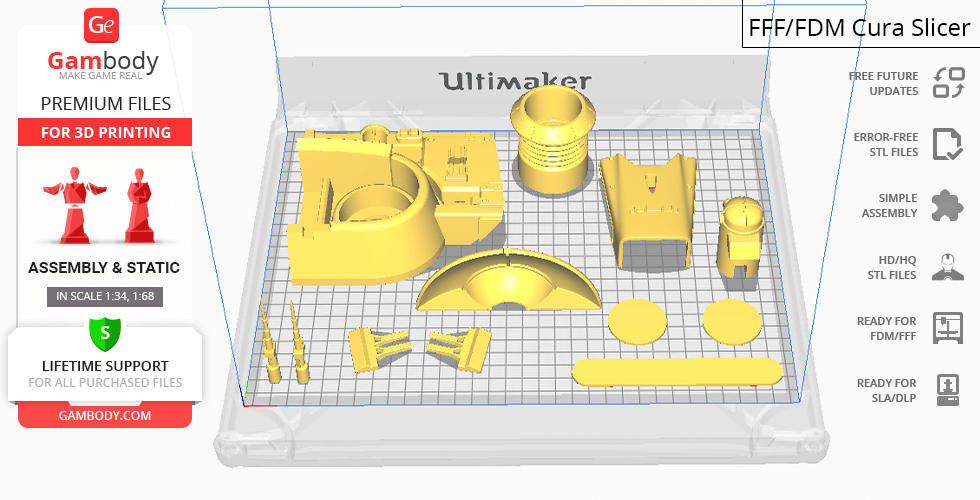The height and width of the screenshot is (500, 980).
Task: Click the Ultimaker text on back wall
Action: [x=515, y=81]
